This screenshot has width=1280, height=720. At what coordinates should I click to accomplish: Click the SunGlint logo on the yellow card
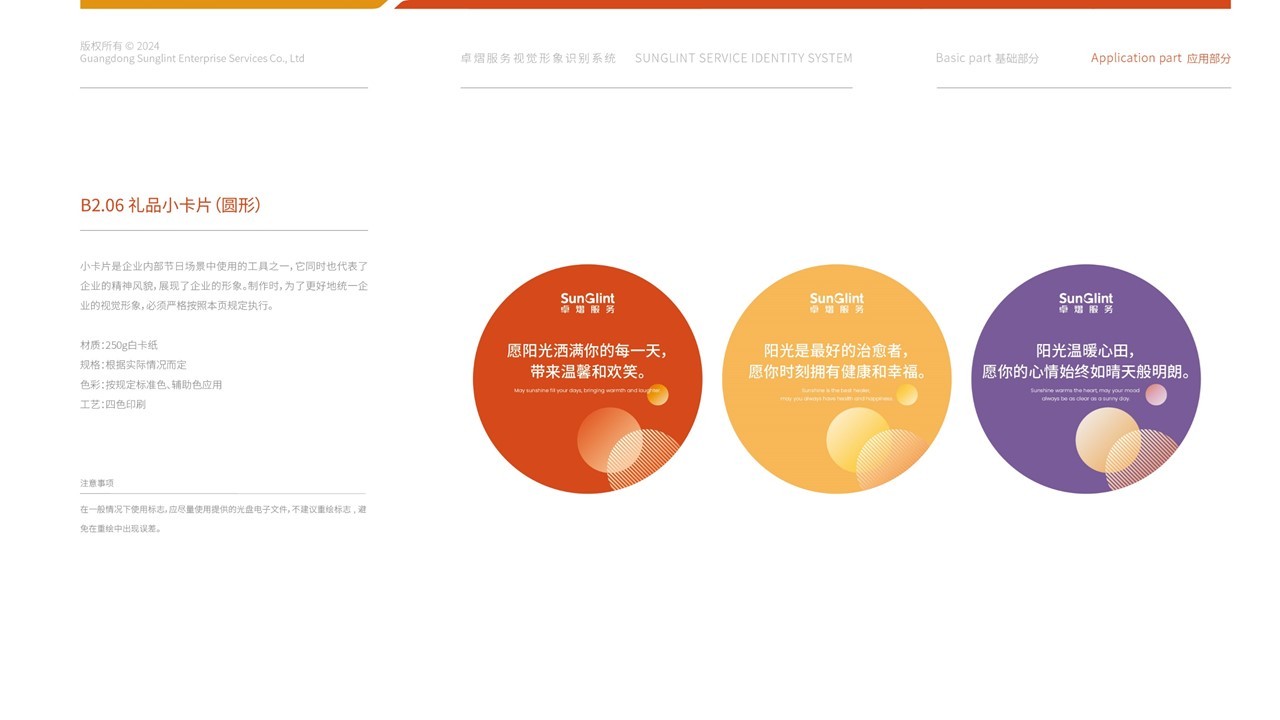click(x=836, y=301)
